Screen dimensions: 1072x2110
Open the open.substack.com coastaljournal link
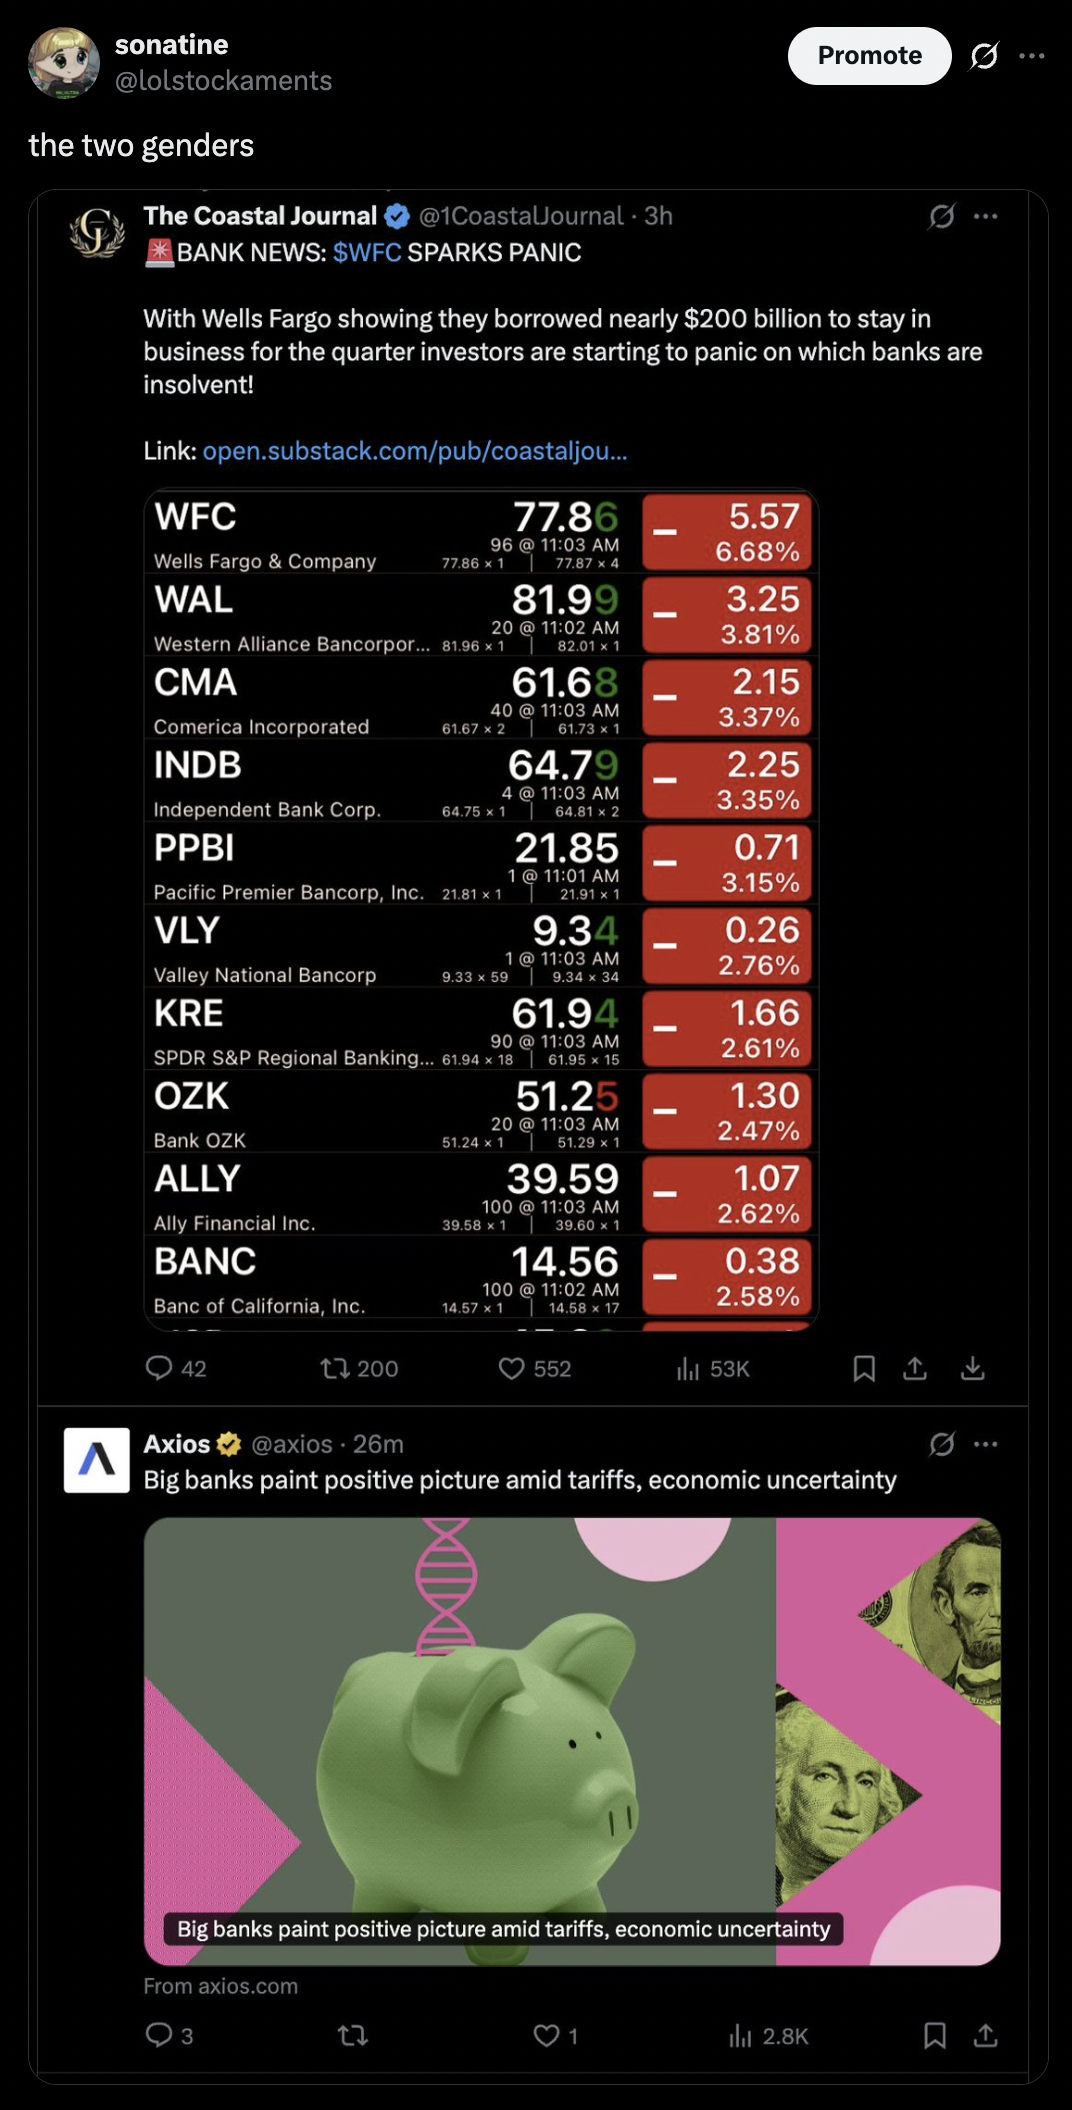point(415,451)
